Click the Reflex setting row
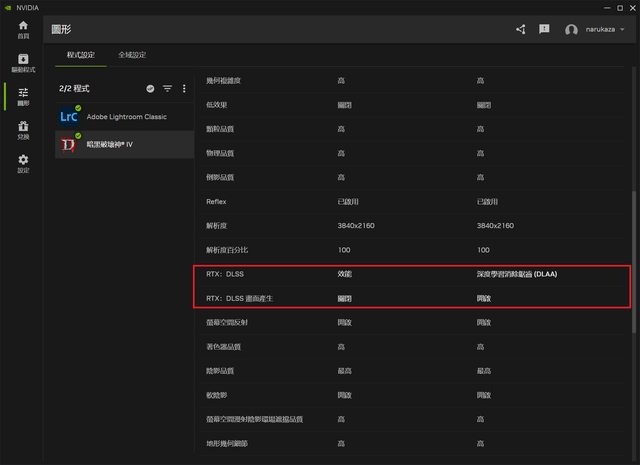640x465 pixels. (x=216, y=201)
